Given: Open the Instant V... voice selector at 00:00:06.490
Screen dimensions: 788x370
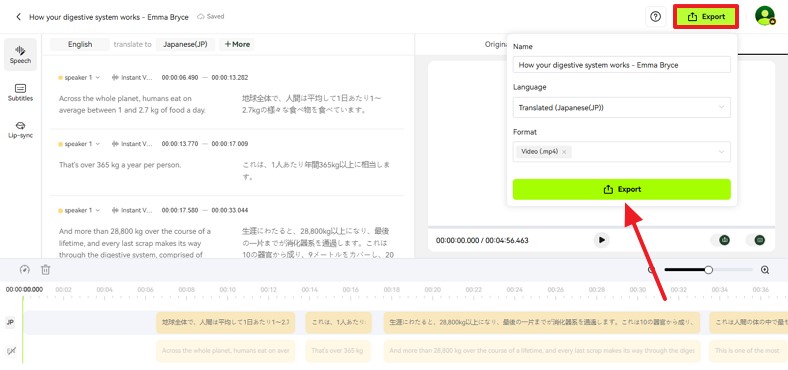Looking at the screenshot, I should coord(132,77).
